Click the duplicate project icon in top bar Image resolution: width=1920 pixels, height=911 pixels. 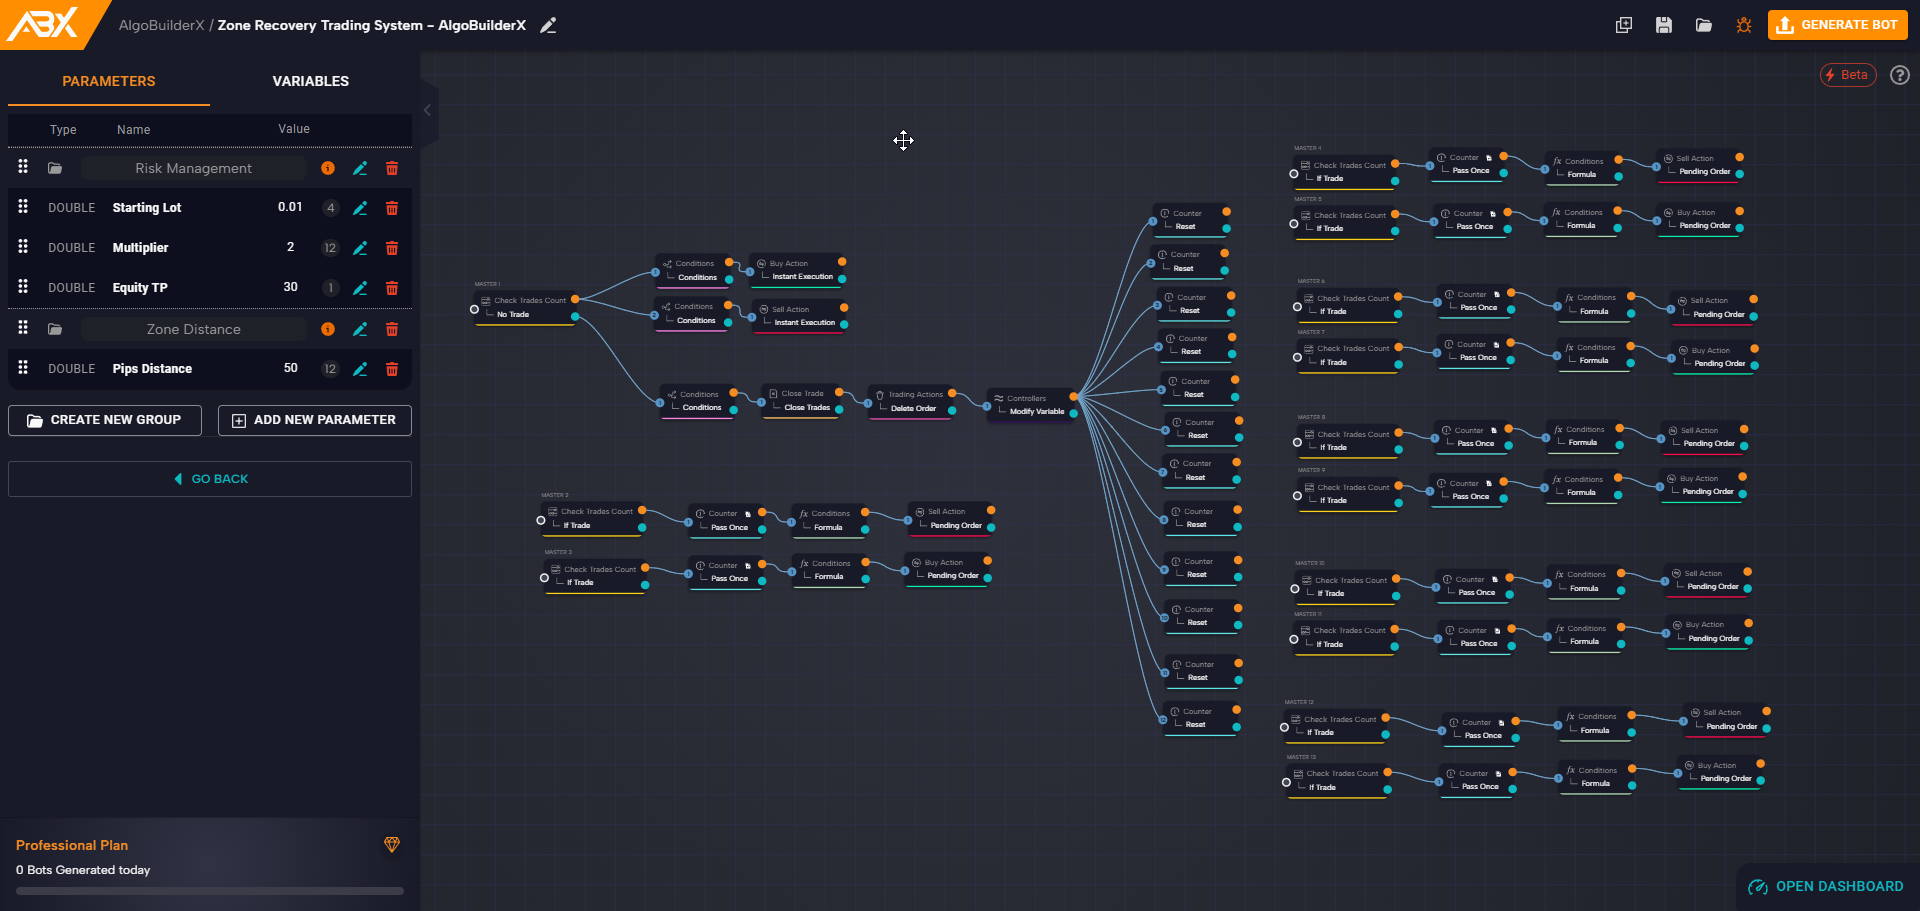(1624, 25)
